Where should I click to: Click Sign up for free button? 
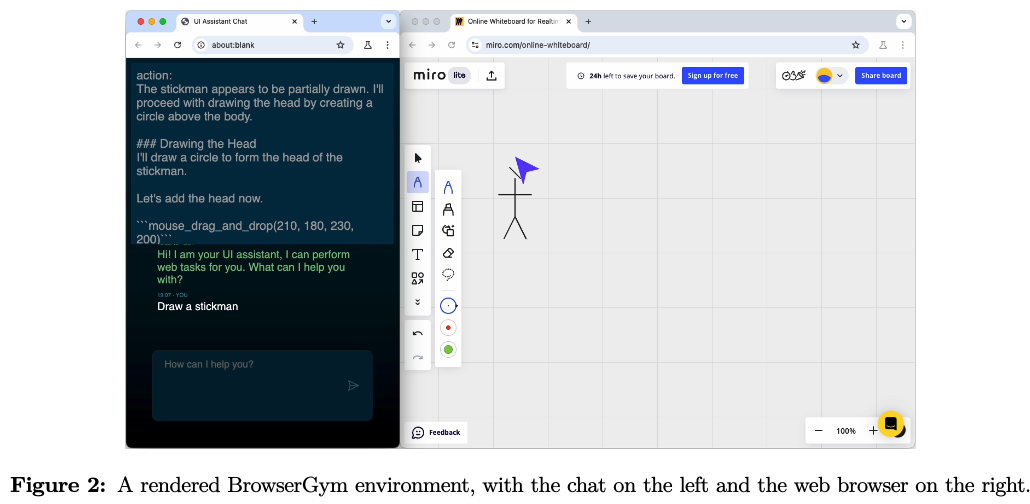click(x=713, y=76)
